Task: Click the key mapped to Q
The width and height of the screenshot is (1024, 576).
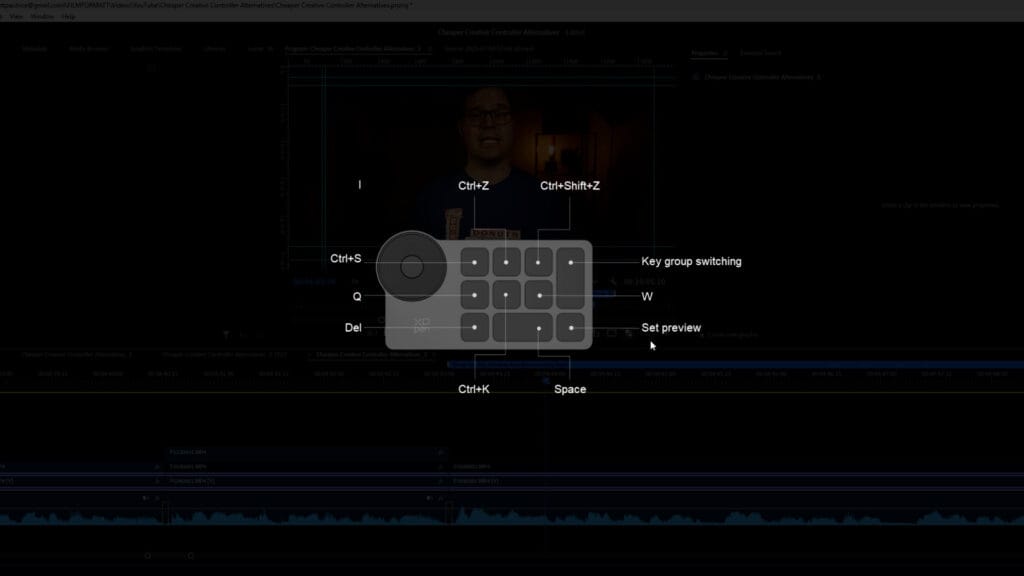Action: pyautogui.click(x=475, y=295)
